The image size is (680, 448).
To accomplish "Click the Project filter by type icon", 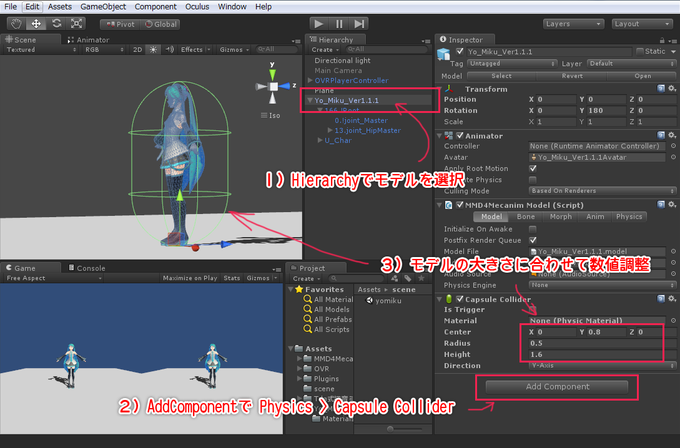I will point(394,278).
